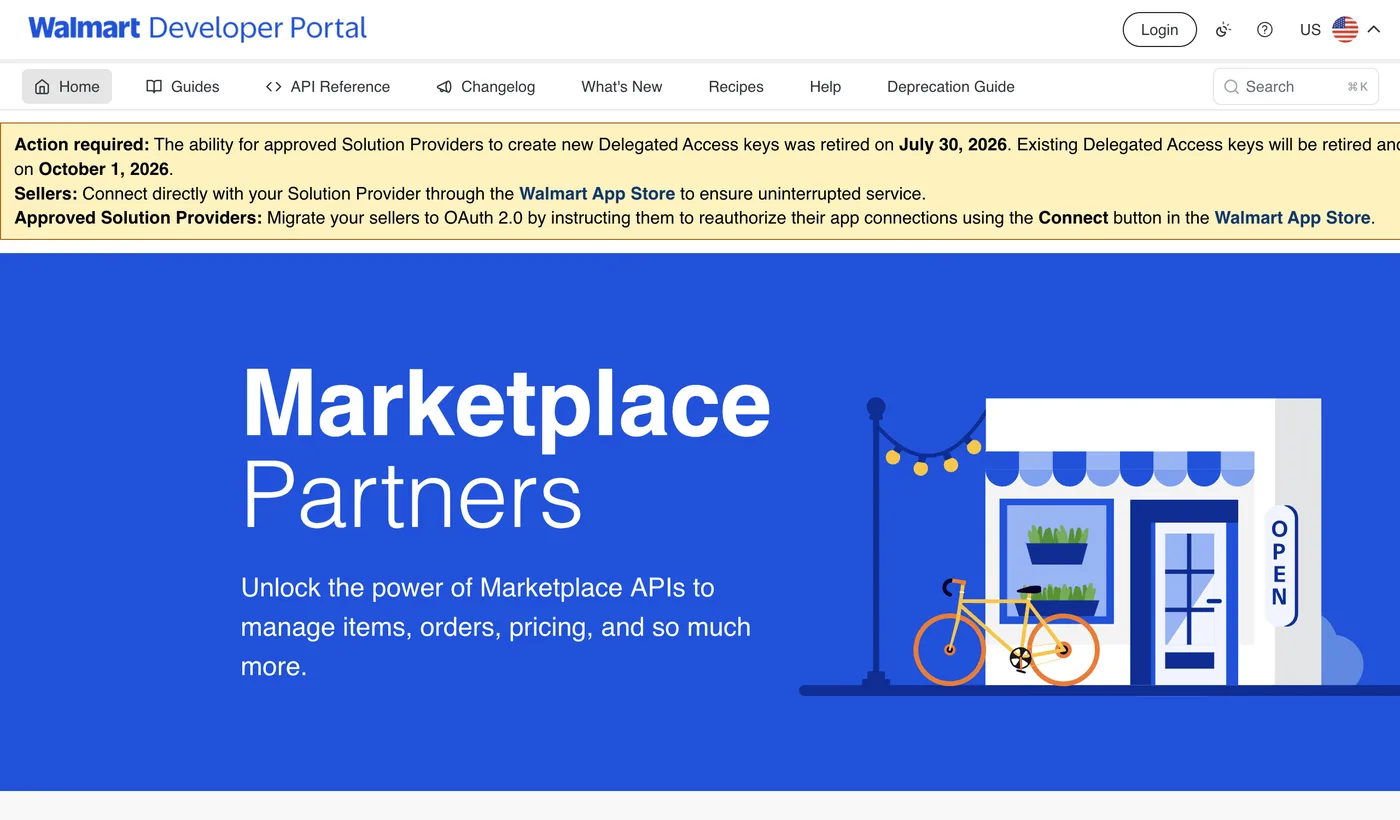Open the Guides tab
1400x820 pixels.
tap(183, 87)
